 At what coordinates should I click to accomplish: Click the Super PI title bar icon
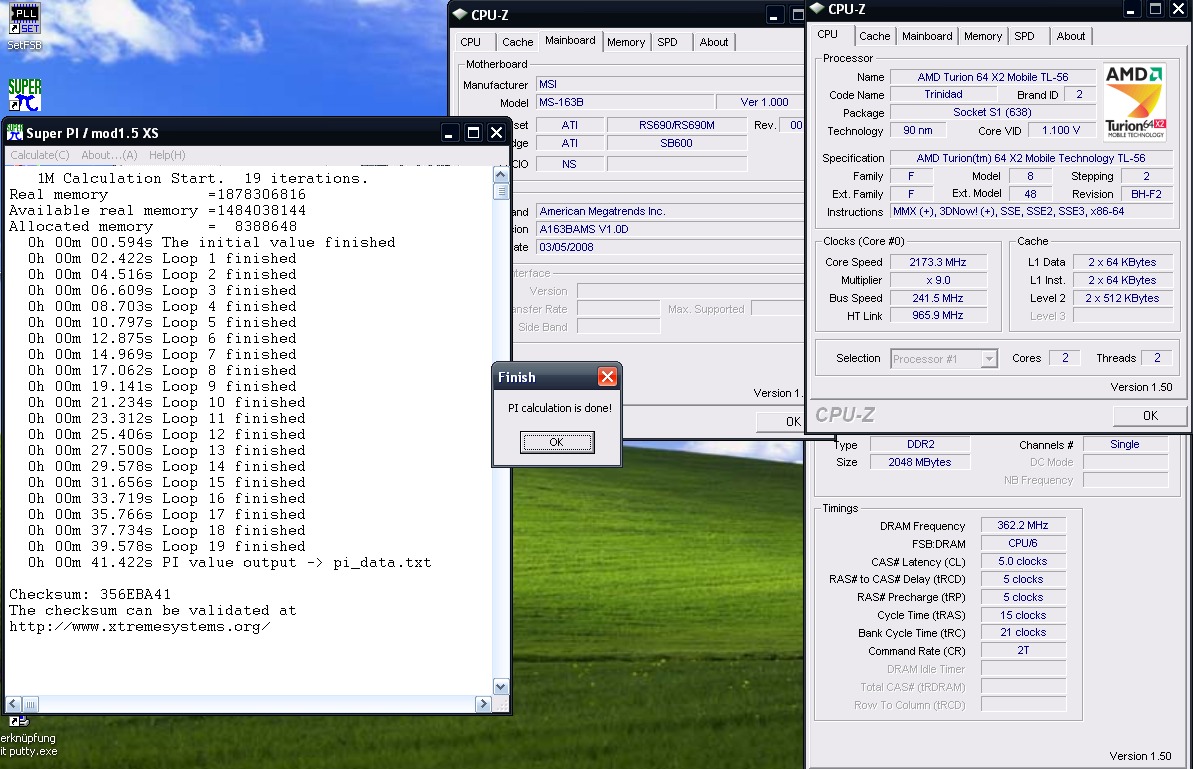pos(15,132)
